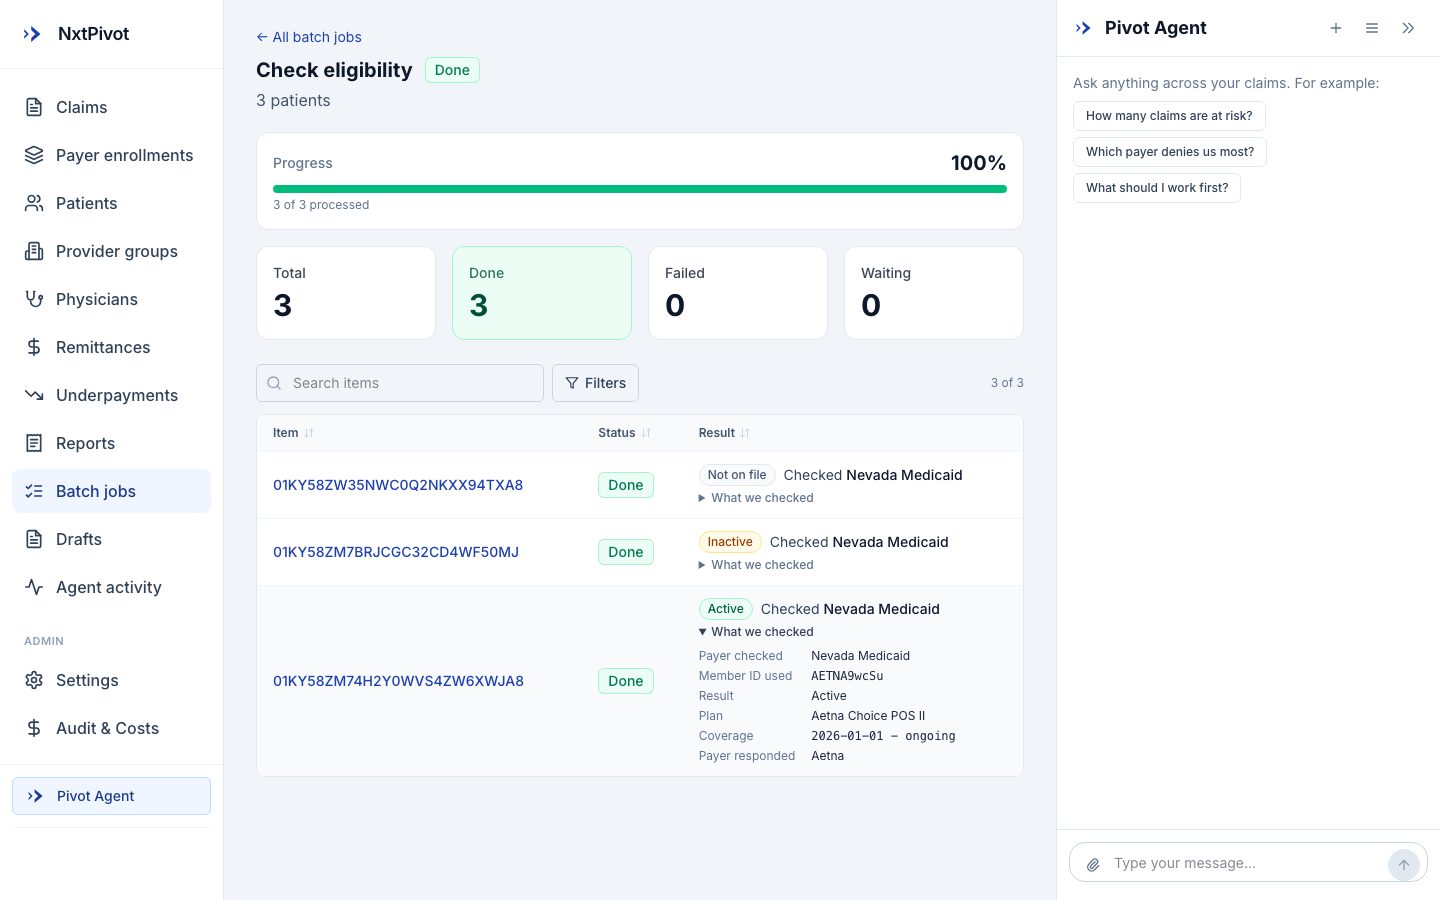Navigate to Patients
This screenshot has width=1440, height=900.
tap(111, 203)
